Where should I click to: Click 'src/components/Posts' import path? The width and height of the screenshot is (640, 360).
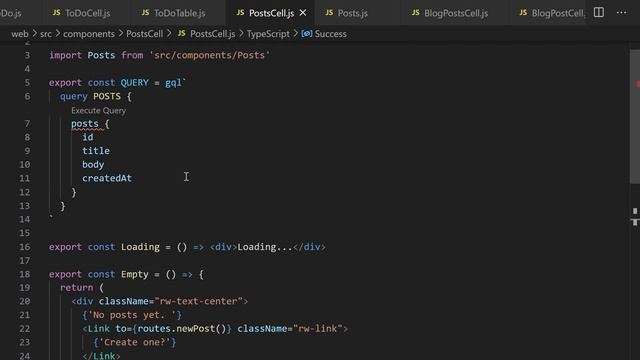[x=209, y=55]
